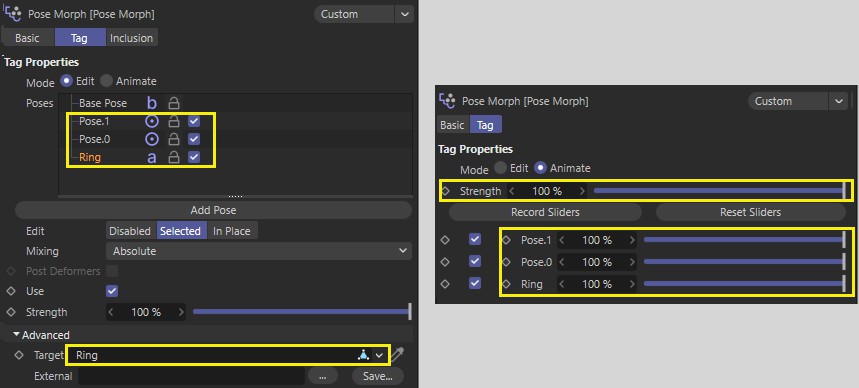Open Custom dropdown in Edit-mode panel

(354, 14)
